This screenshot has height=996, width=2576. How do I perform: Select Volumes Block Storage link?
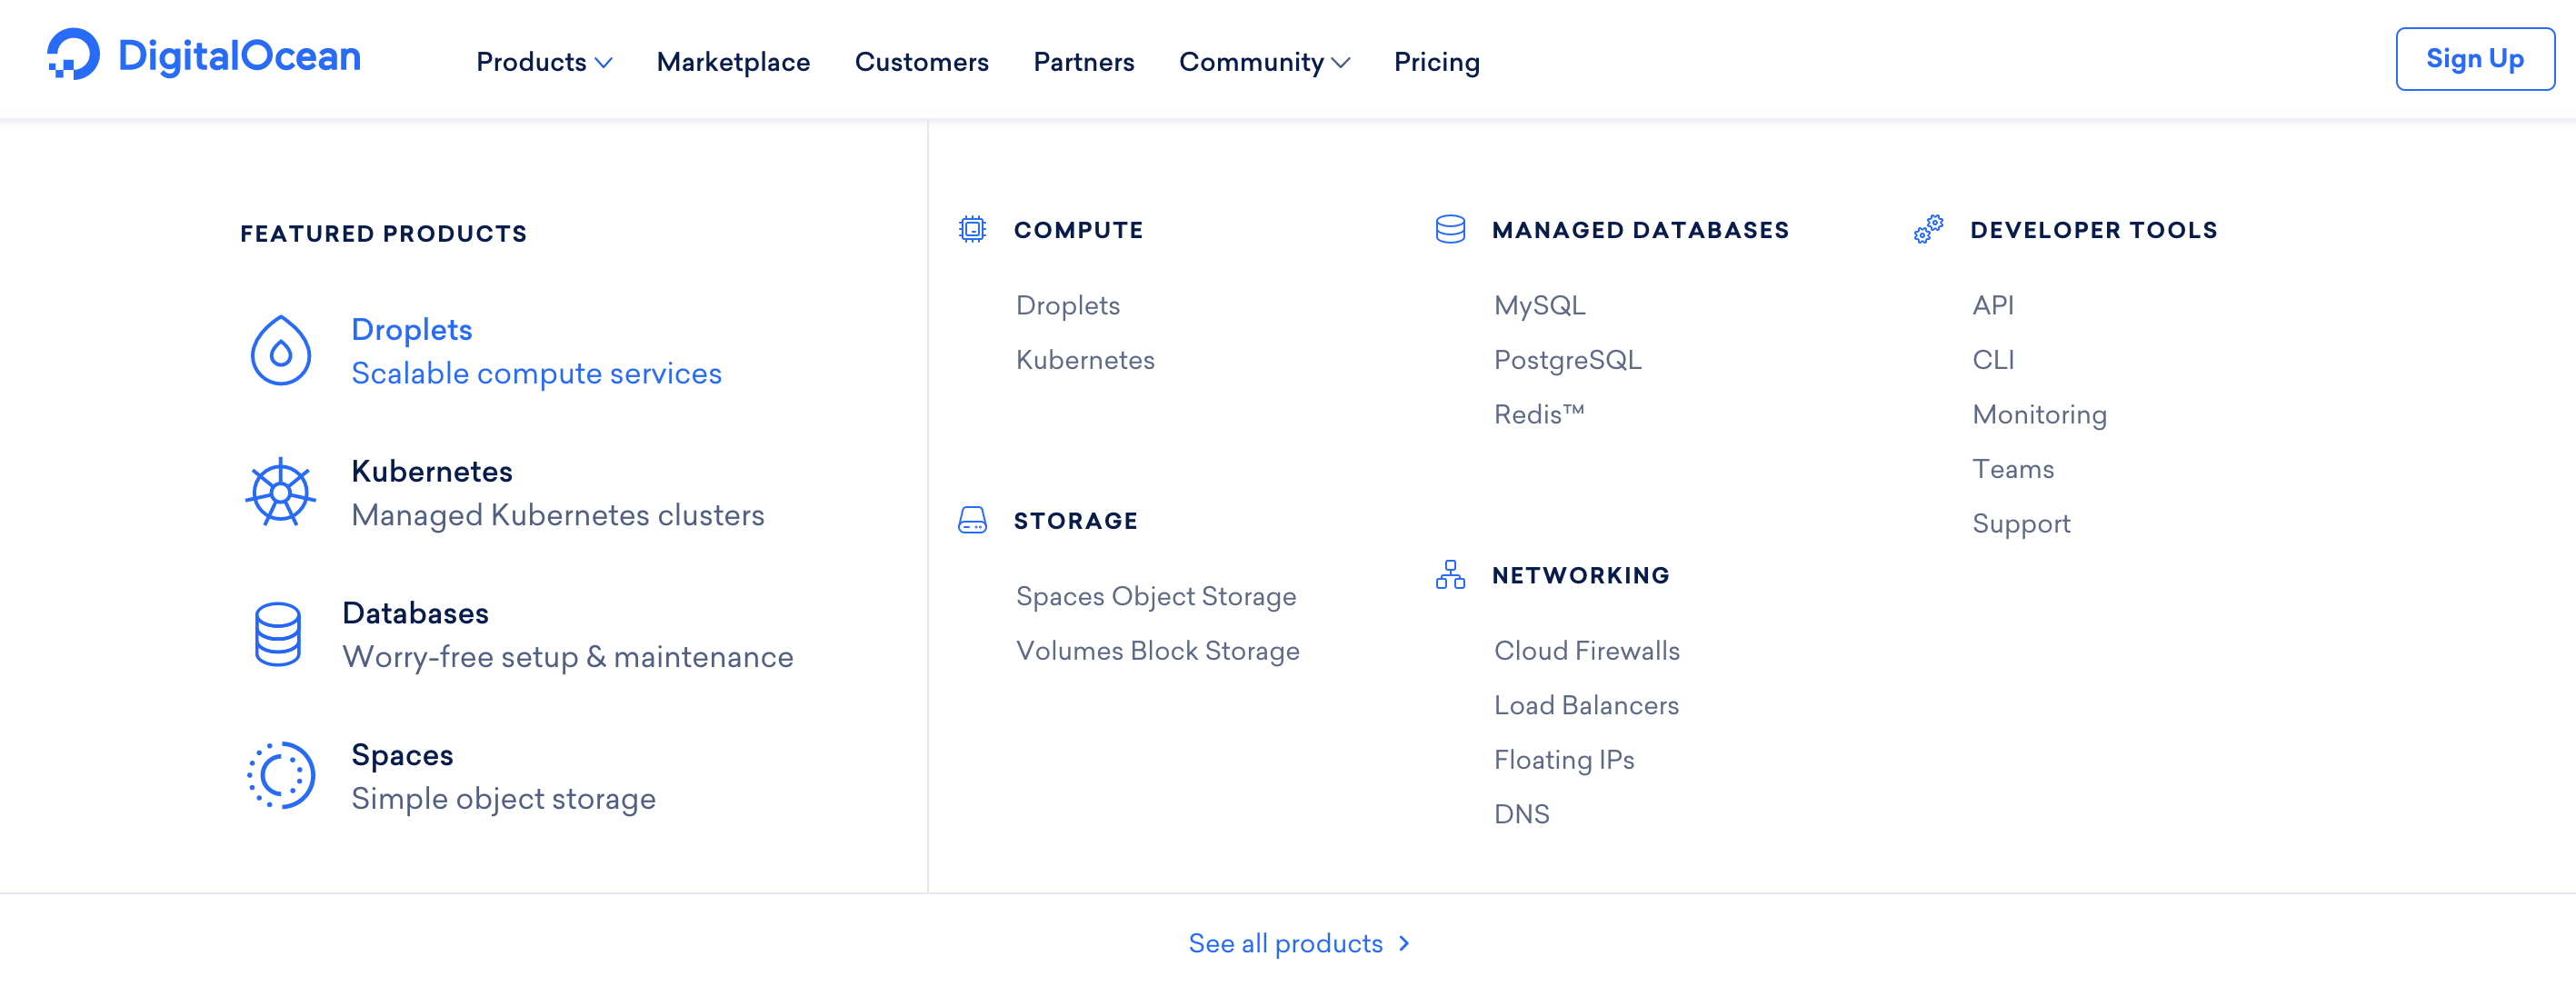click(1157, 651)
